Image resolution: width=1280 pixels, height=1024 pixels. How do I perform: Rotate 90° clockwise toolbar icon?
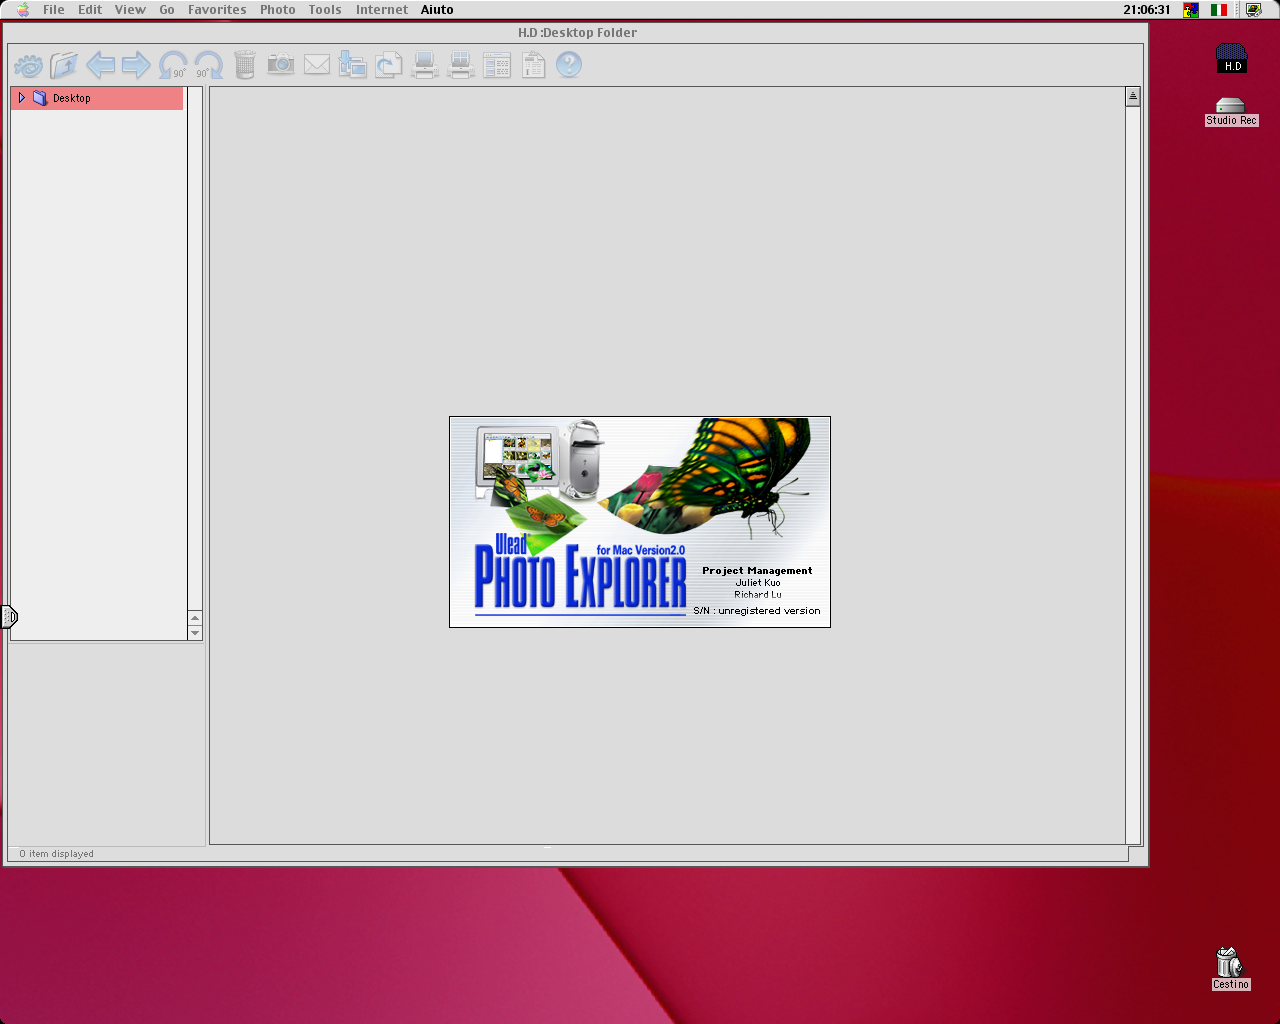pyautogui.click(x=208, y=66)
